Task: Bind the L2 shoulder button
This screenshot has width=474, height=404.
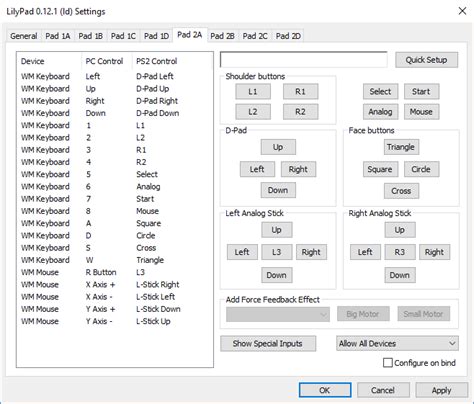Action: 253,112
